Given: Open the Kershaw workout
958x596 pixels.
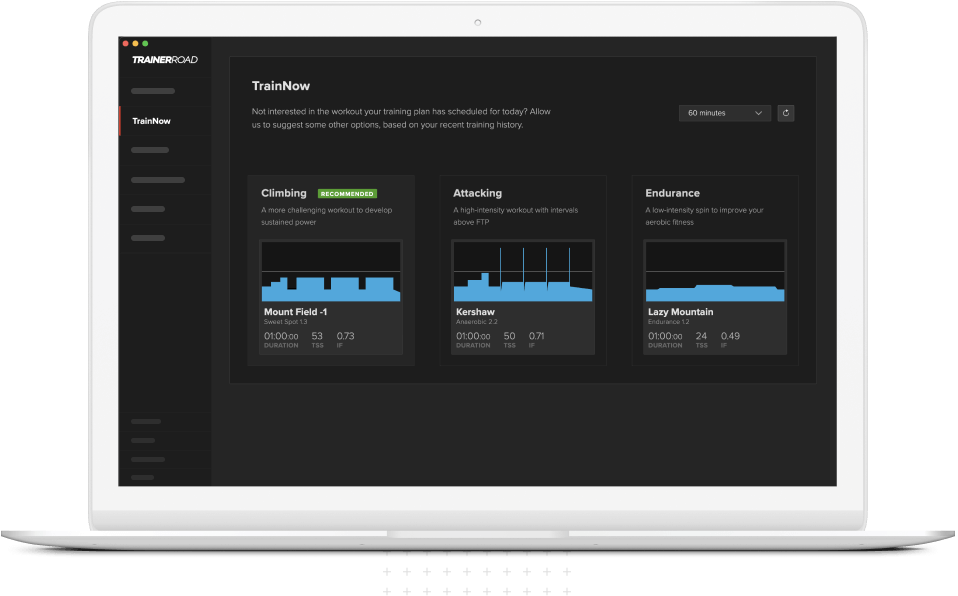Looking at the screenshot, I should click(x=474, y=311).
